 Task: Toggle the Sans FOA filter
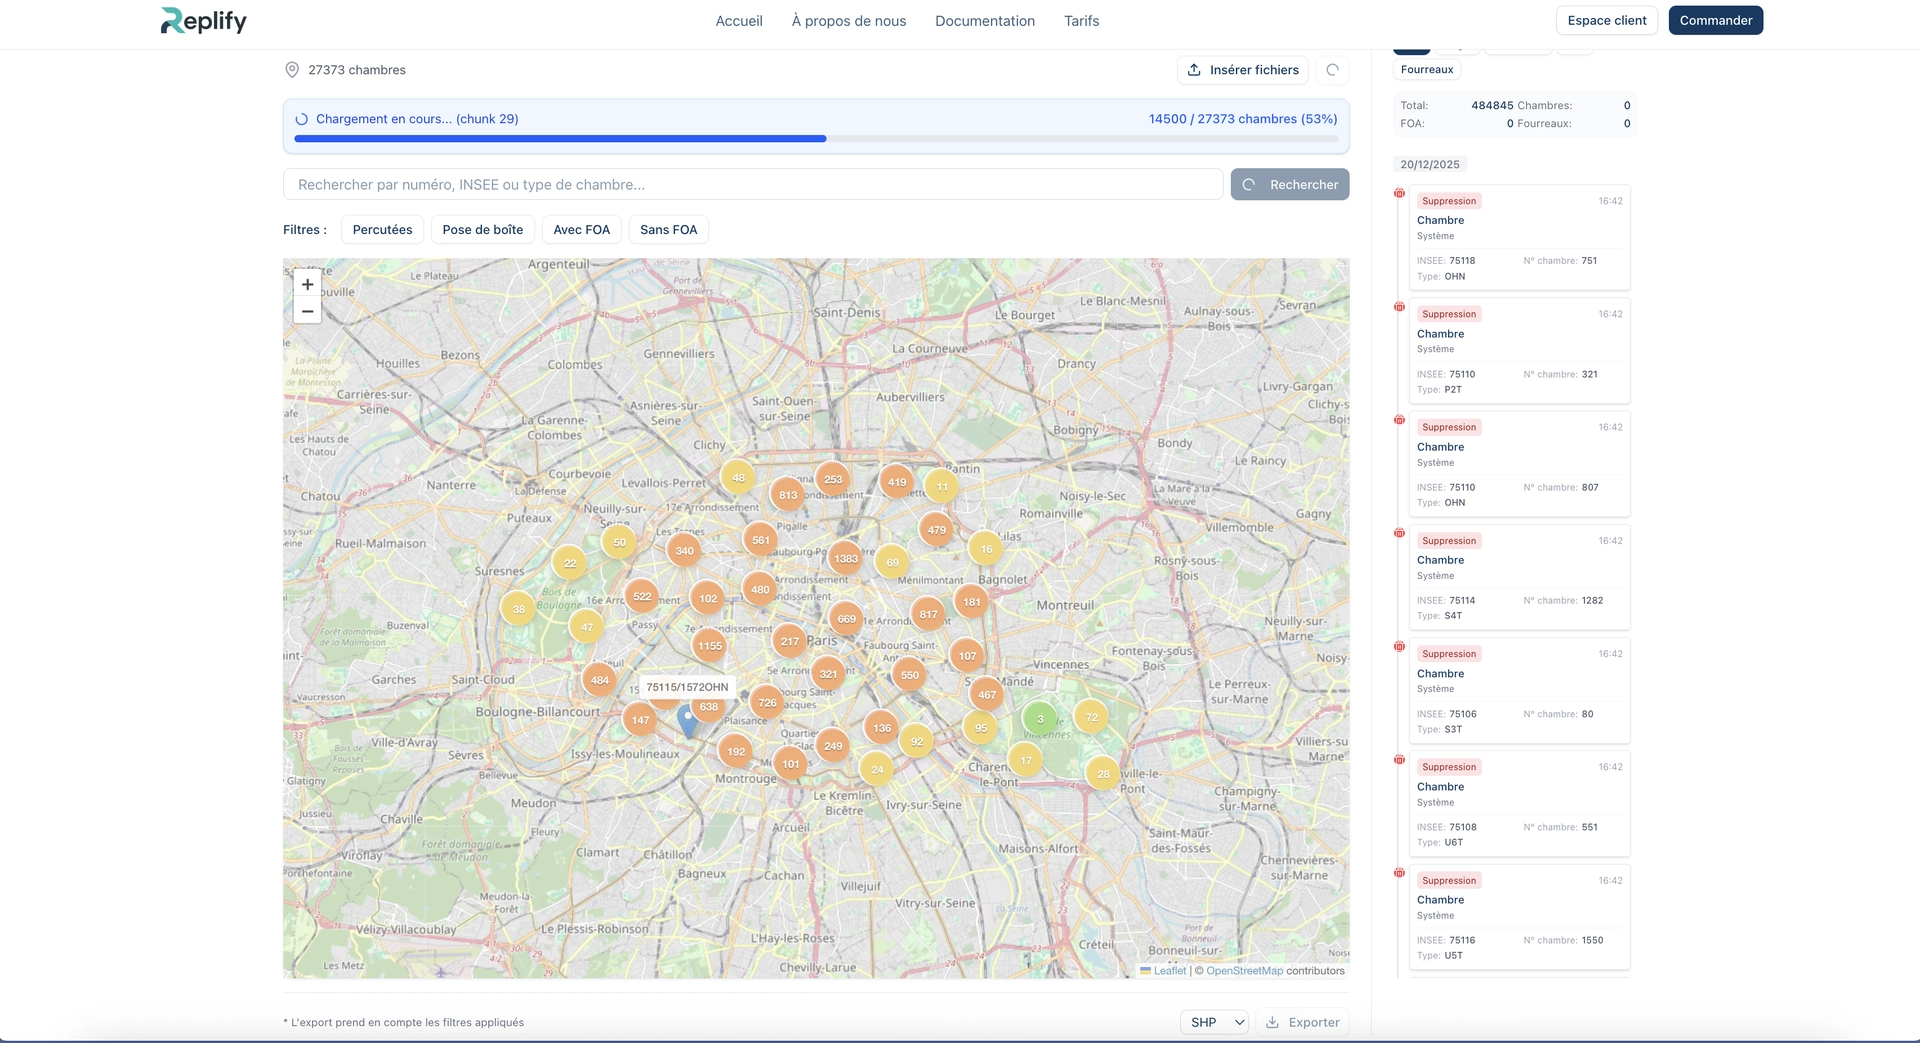point(668,230)
